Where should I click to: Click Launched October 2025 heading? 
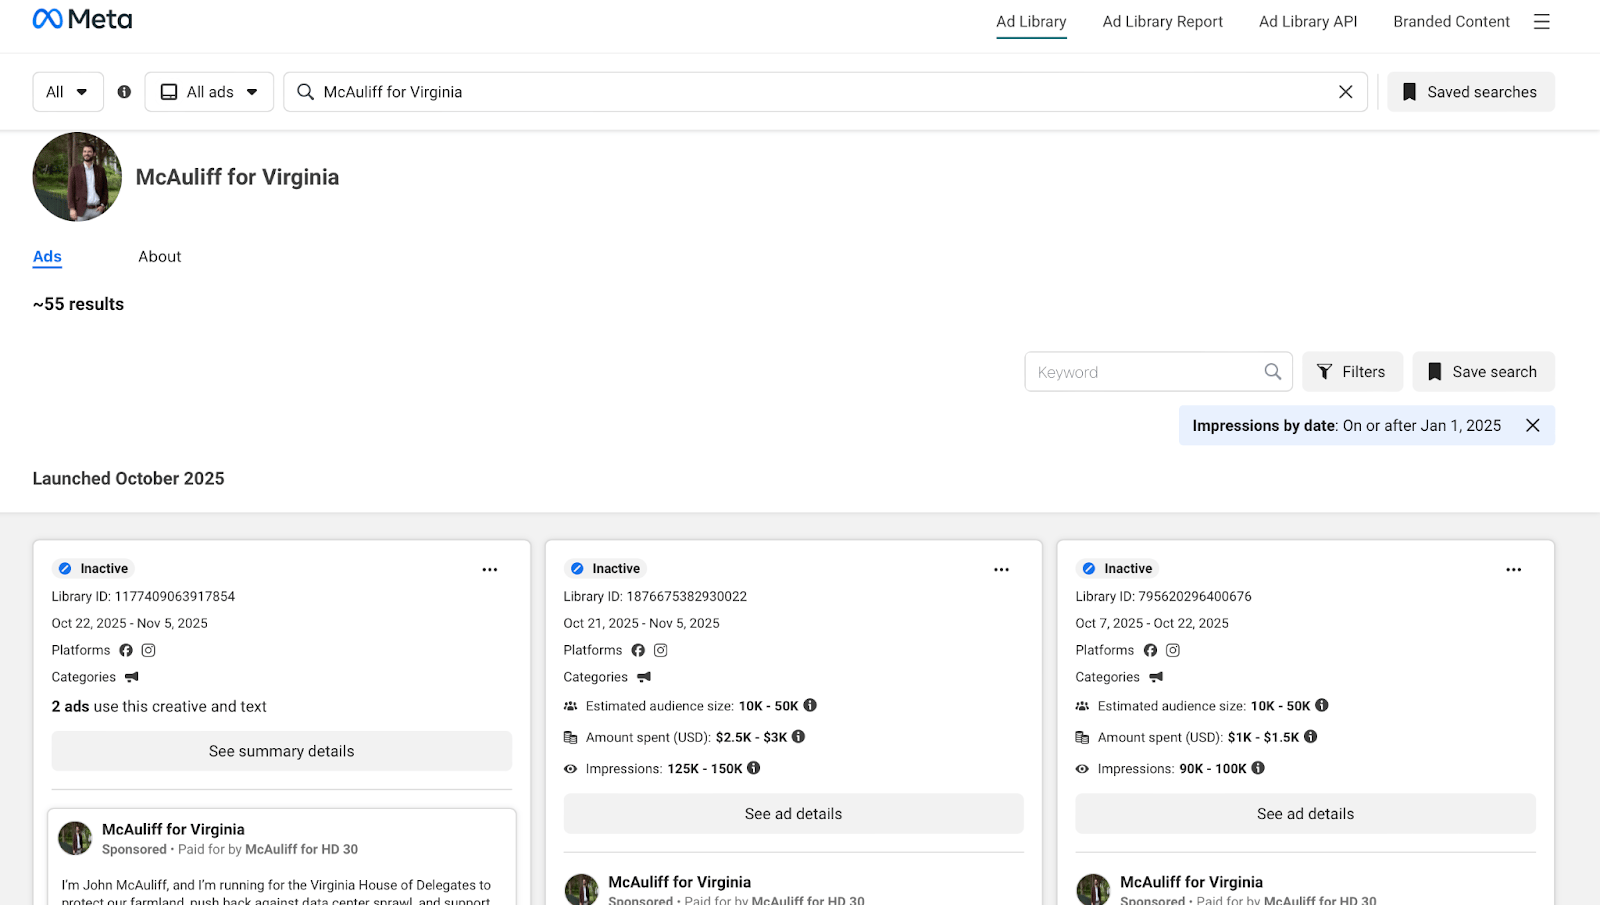pyautogui.click(x=128, y=479)
